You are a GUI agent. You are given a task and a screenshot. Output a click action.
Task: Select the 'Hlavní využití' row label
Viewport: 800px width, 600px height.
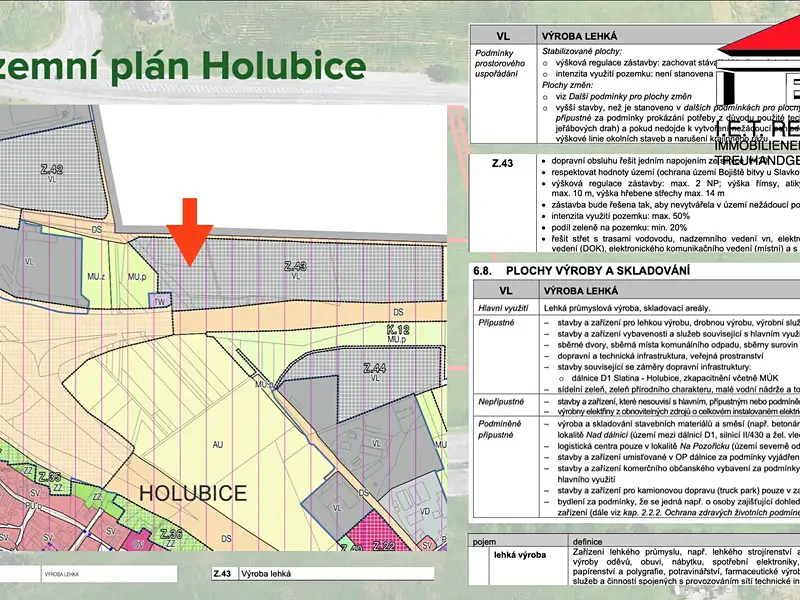pos(503,308)
